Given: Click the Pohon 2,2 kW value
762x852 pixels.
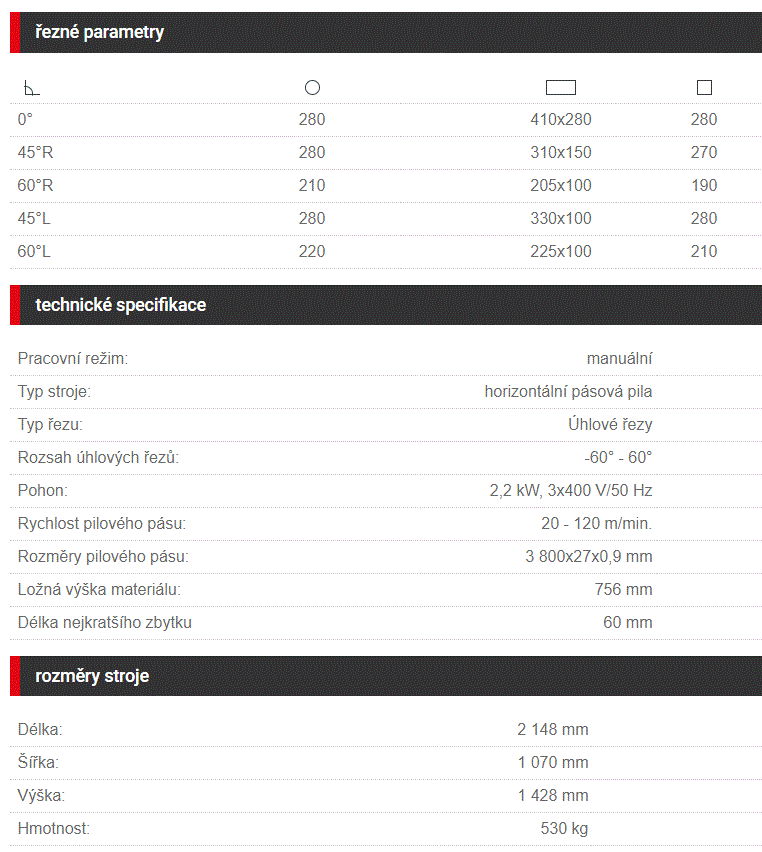Looking at the screenshot, I should (x=571, y=491).
